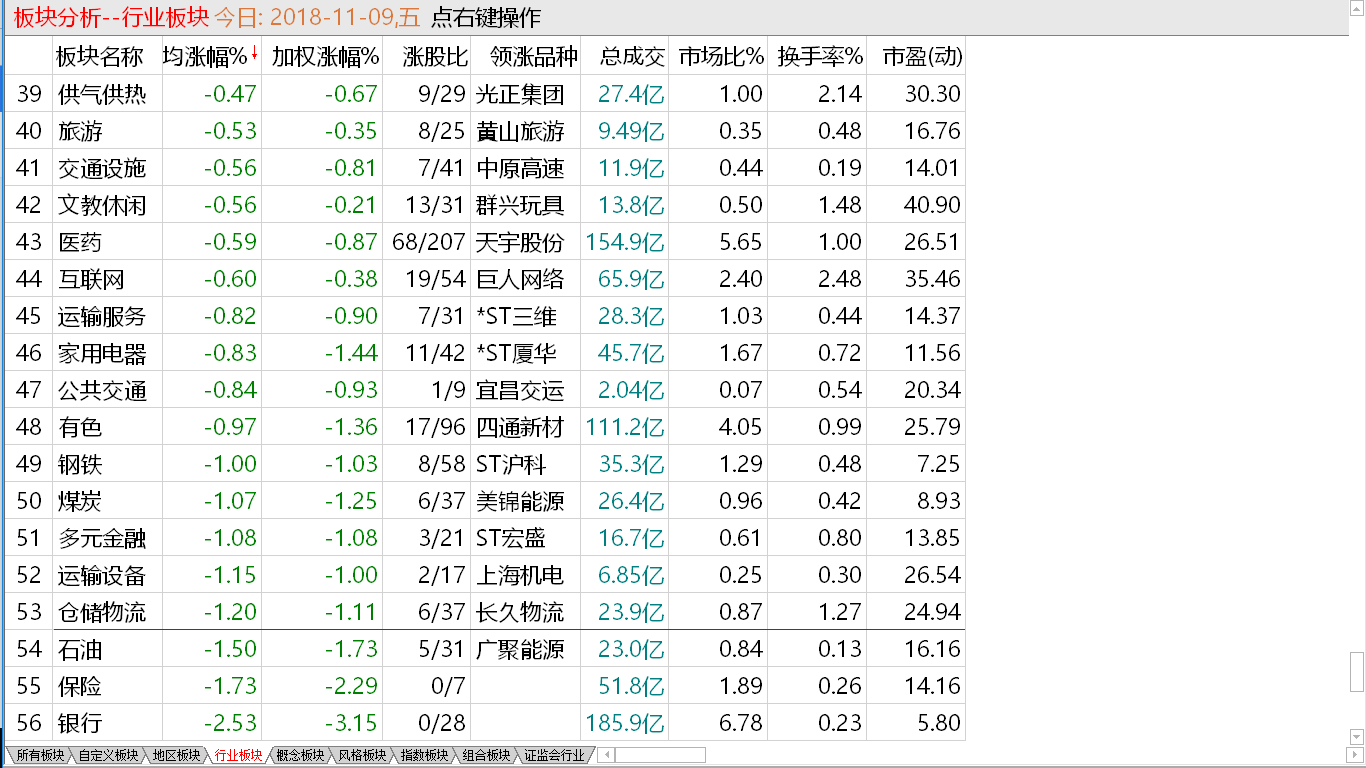
Task: Select the 文教休闲 sector name
Action: click(102, 205)
